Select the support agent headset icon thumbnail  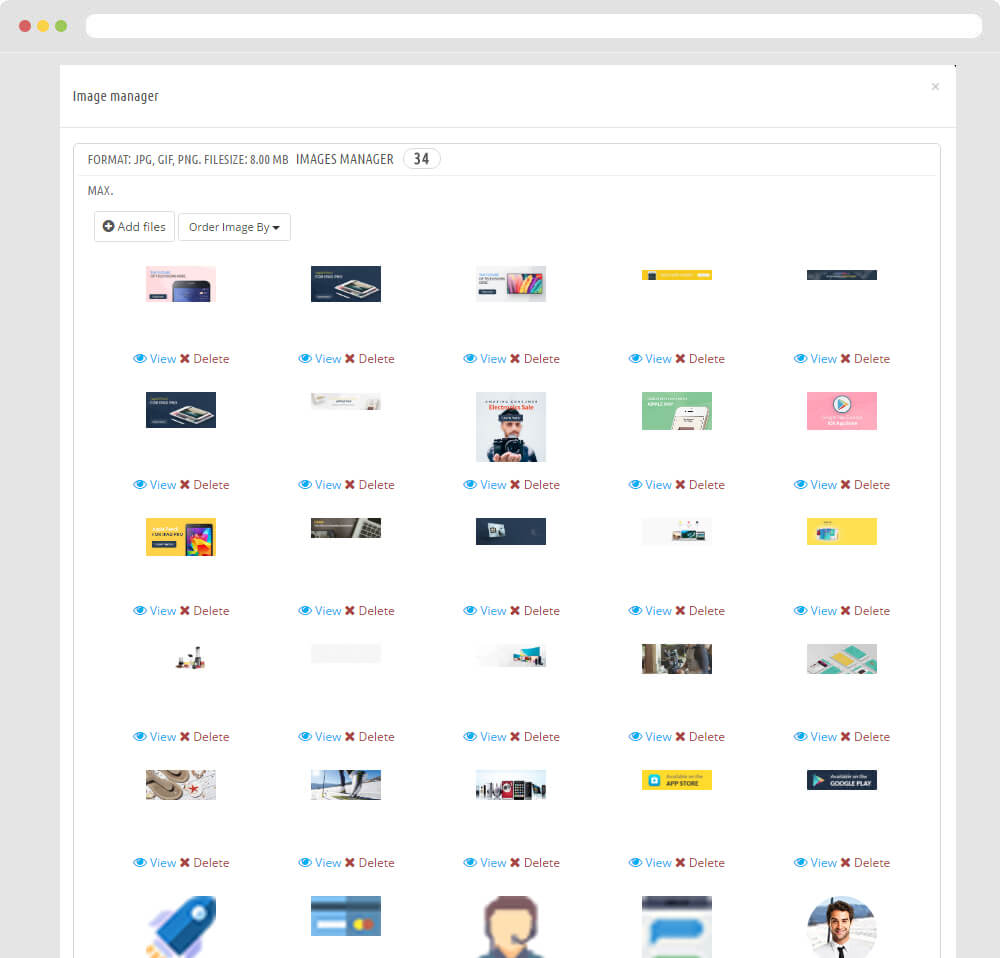pyautogui.click(x=510, y=927)
